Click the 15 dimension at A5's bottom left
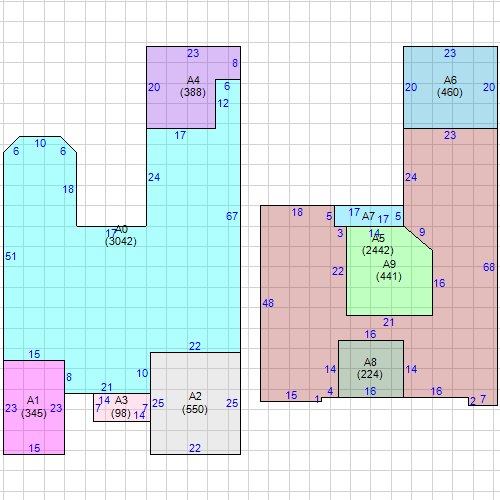 (x=291, y=395)
